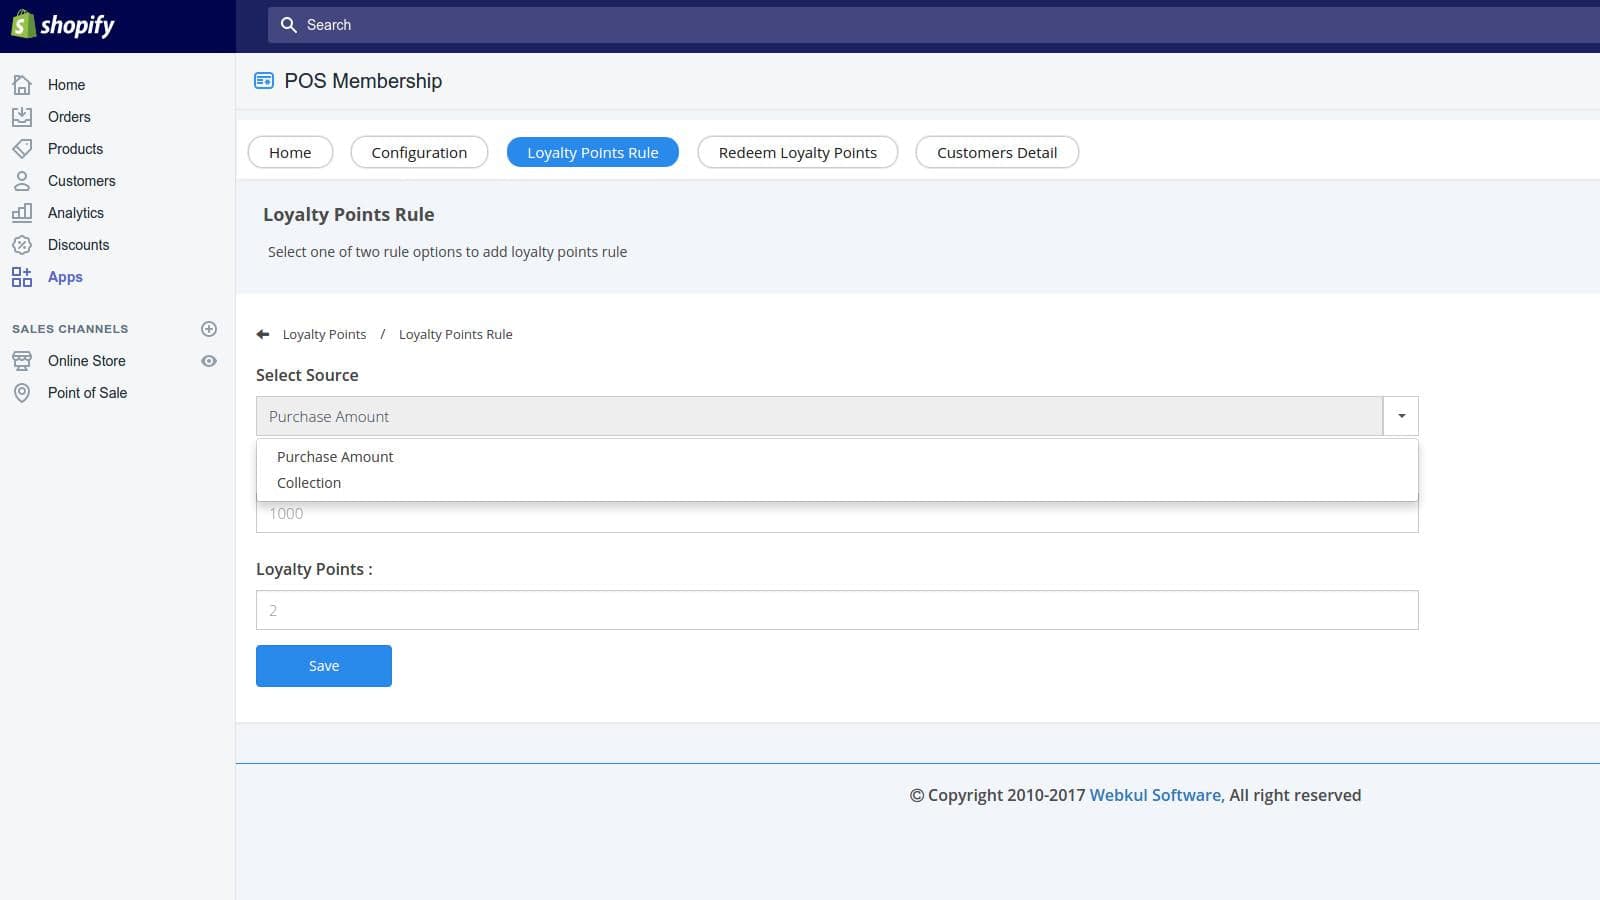
Task: Switch to the Configuration tab
Action: pyautogui.click(x=419, y=153)
